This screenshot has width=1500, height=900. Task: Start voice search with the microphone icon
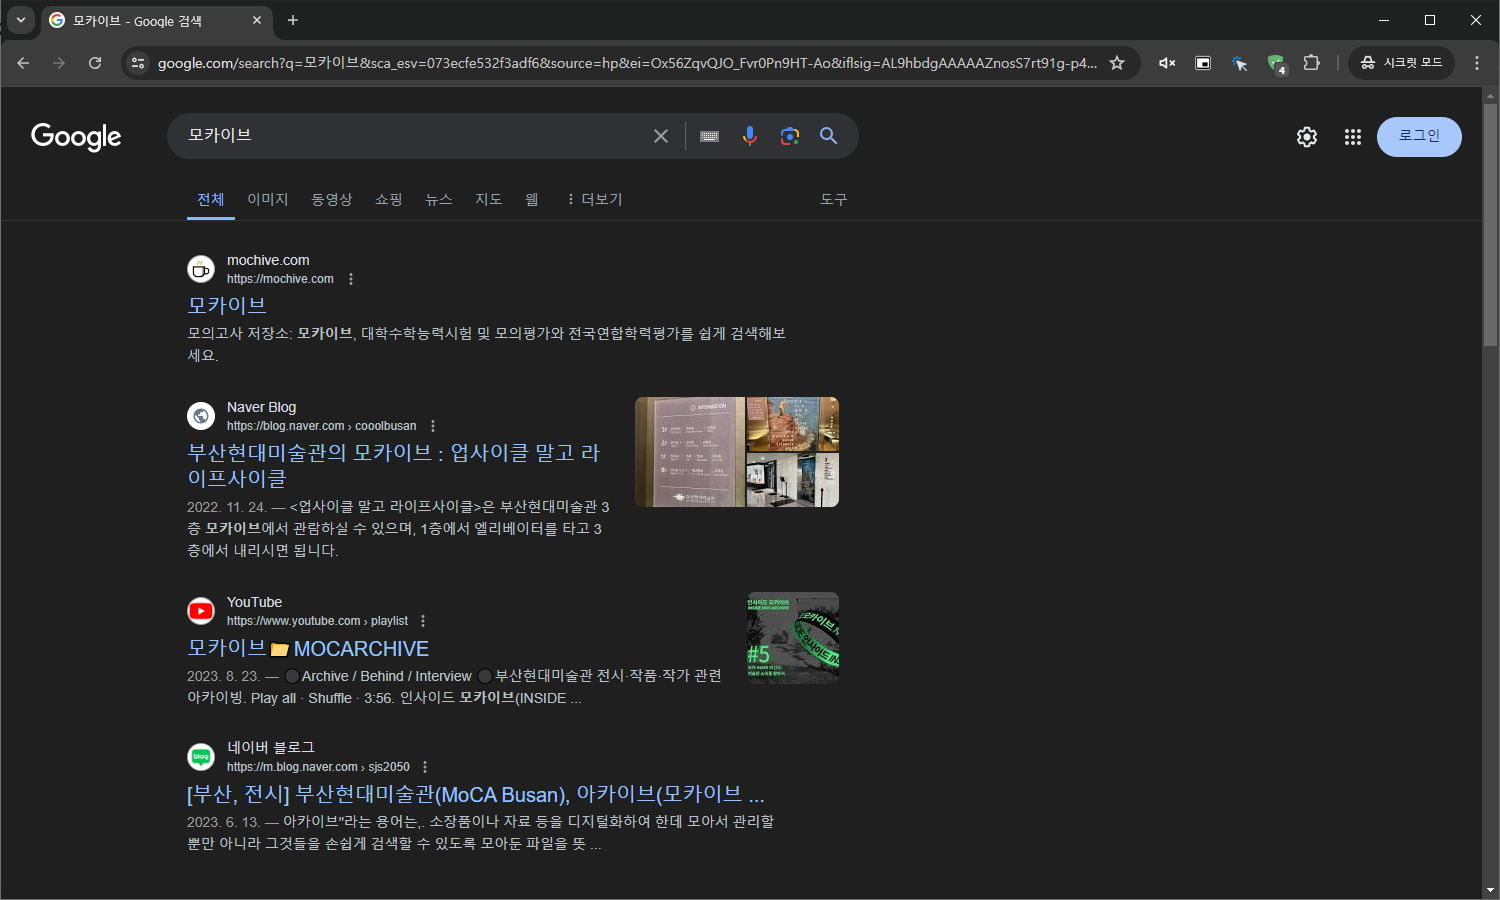pos(750,136)
